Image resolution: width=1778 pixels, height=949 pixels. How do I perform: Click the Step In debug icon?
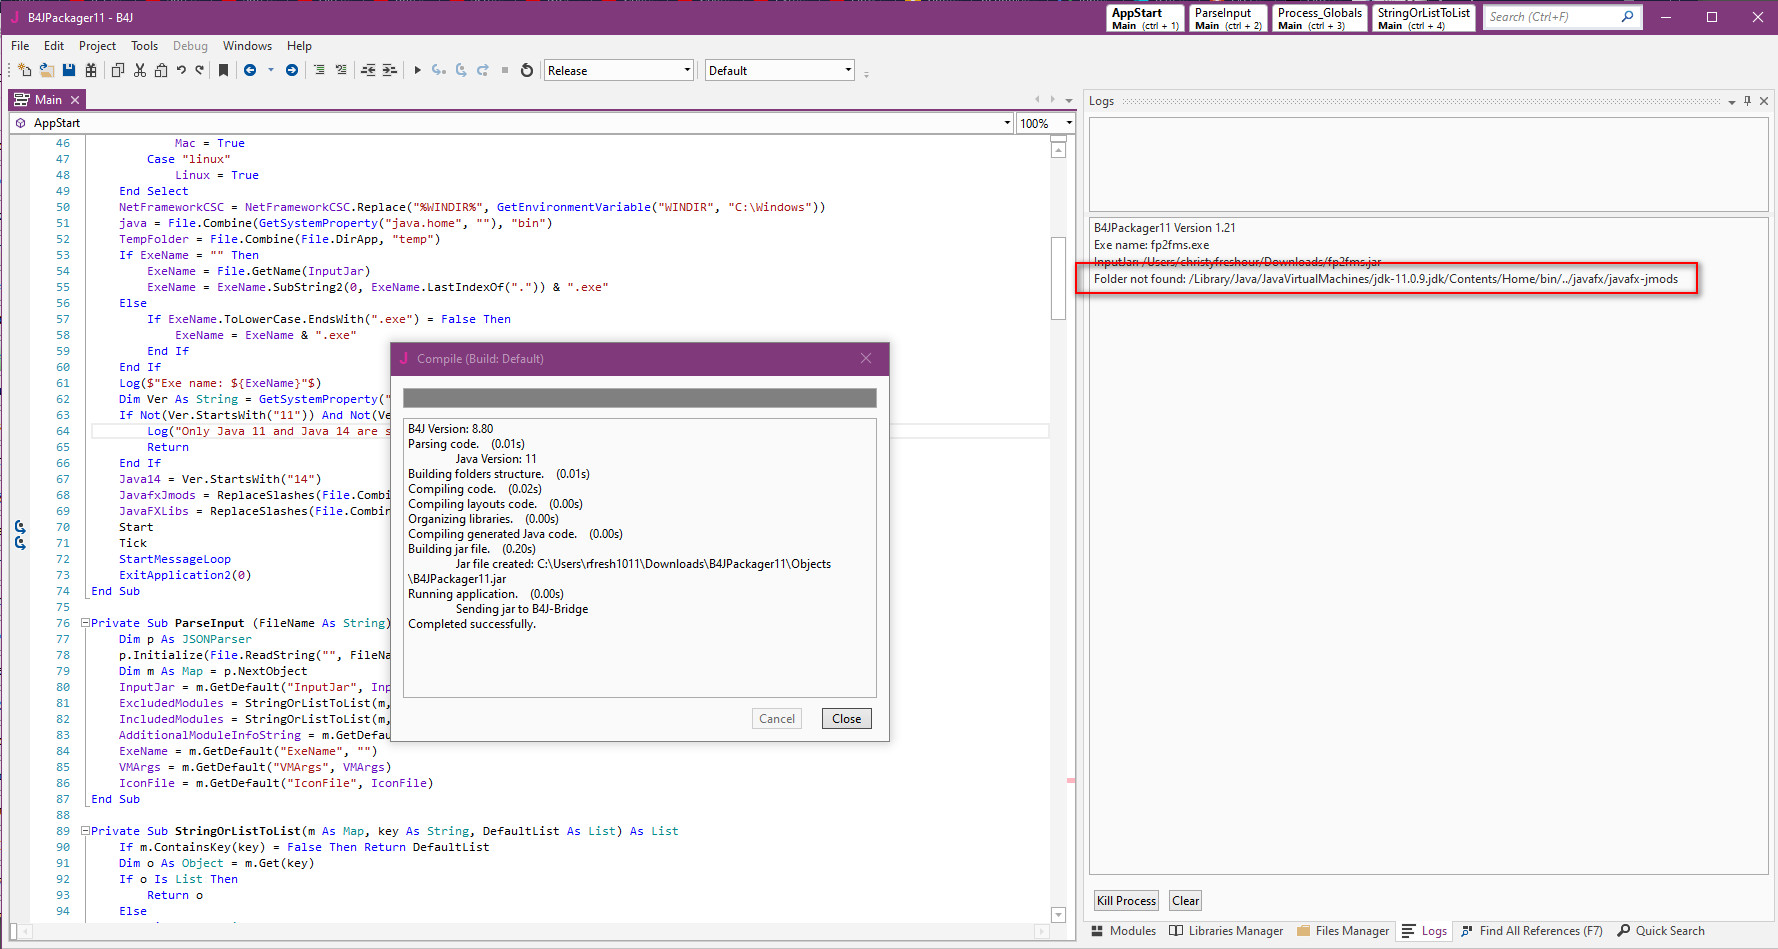point(439,70)
